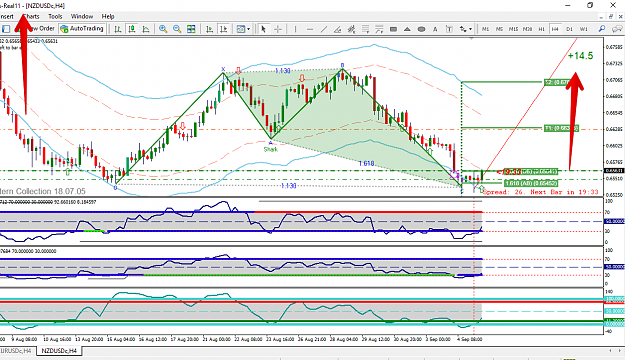The height and width of the screenshot is (360, 625).
Task: Set timeframe to W1
Action: point(584,29)
